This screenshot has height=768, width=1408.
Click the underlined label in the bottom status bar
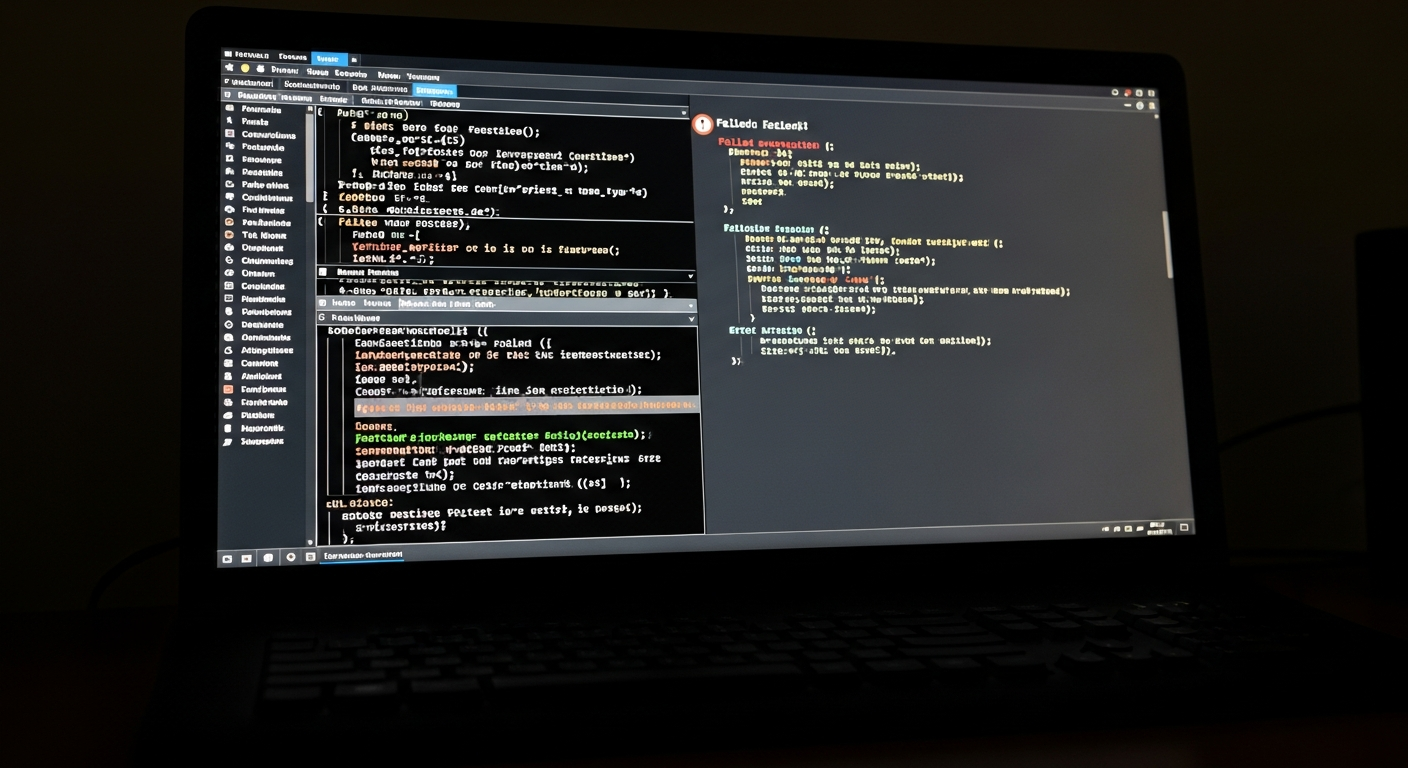coord(362,555)
